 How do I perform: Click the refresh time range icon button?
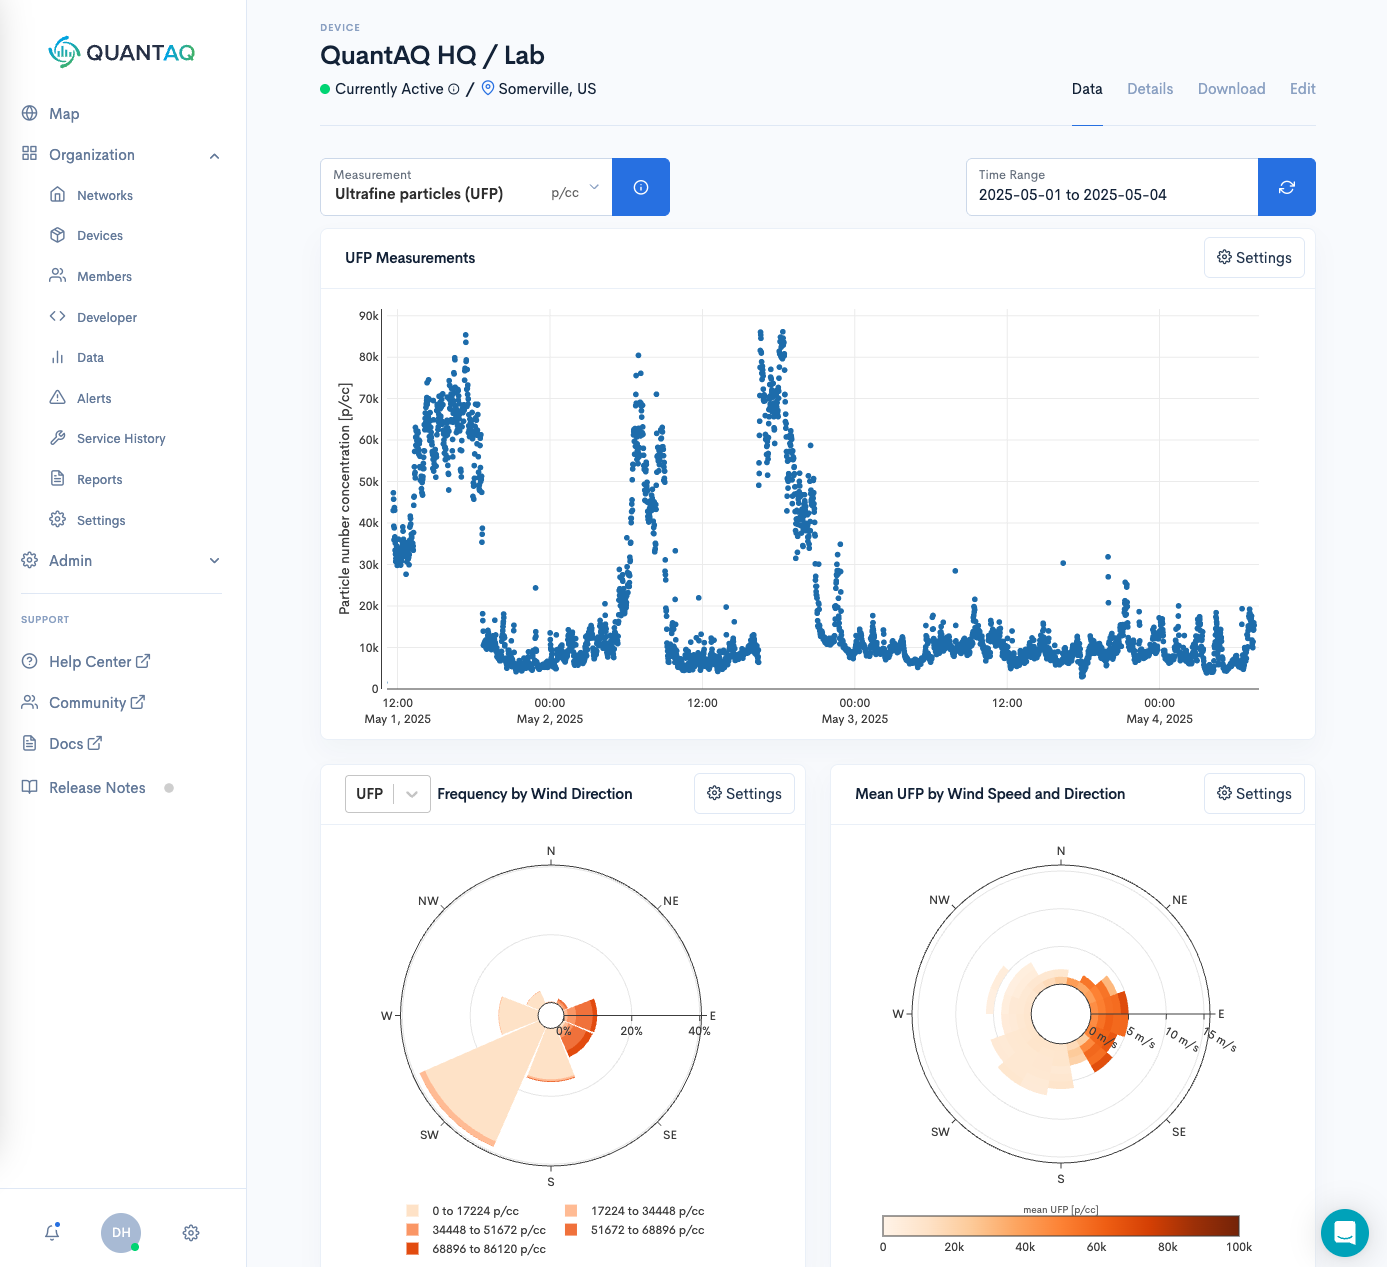(x=1286, y=187)
